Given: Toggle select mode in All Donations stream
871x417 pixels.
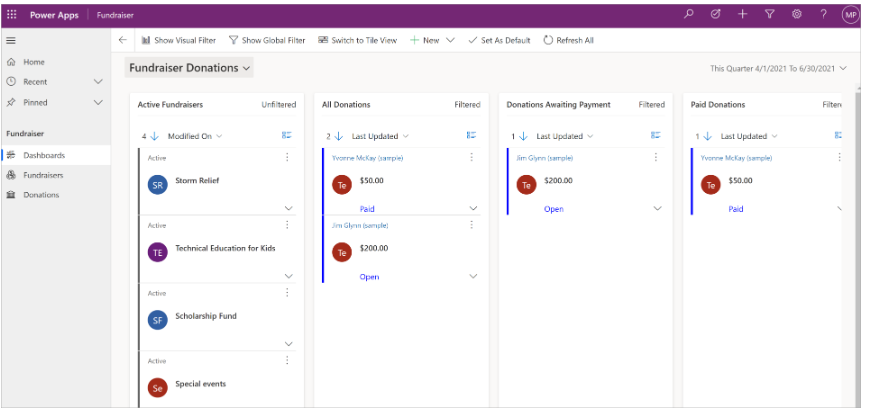Looking at the screenshot, I should point(471,135).
